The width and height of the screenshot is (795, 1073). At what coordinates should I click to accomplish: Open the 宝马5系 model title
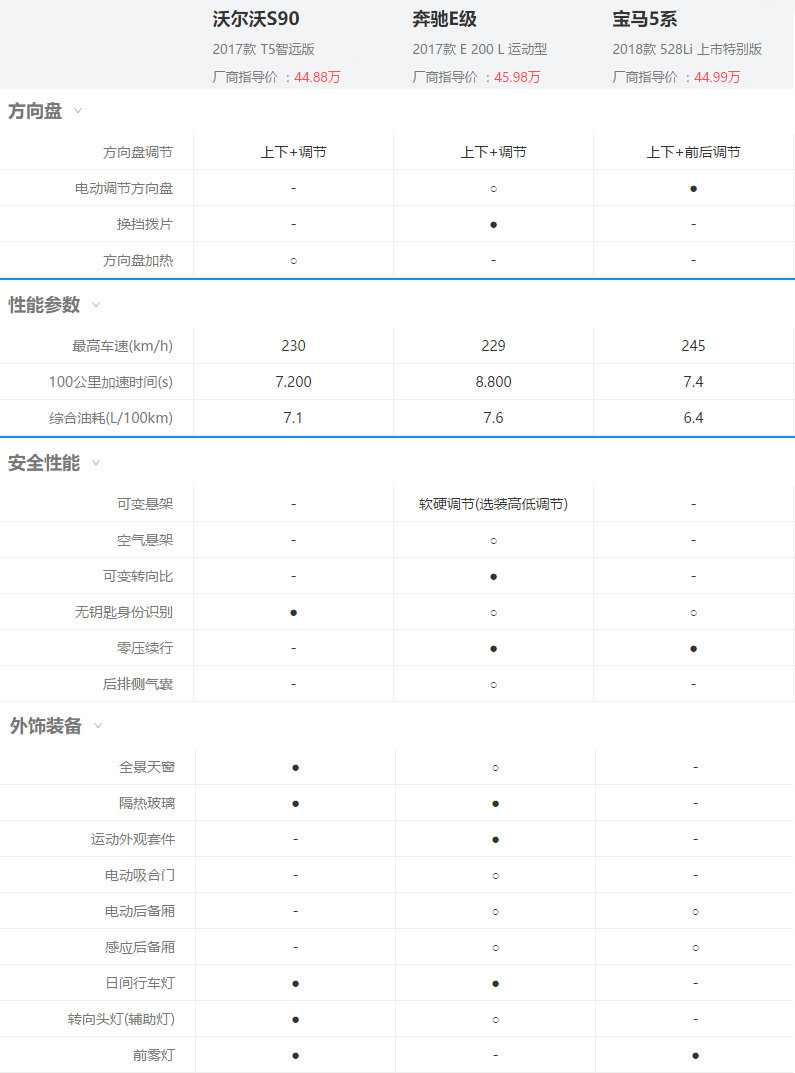(x=644, y=19)
